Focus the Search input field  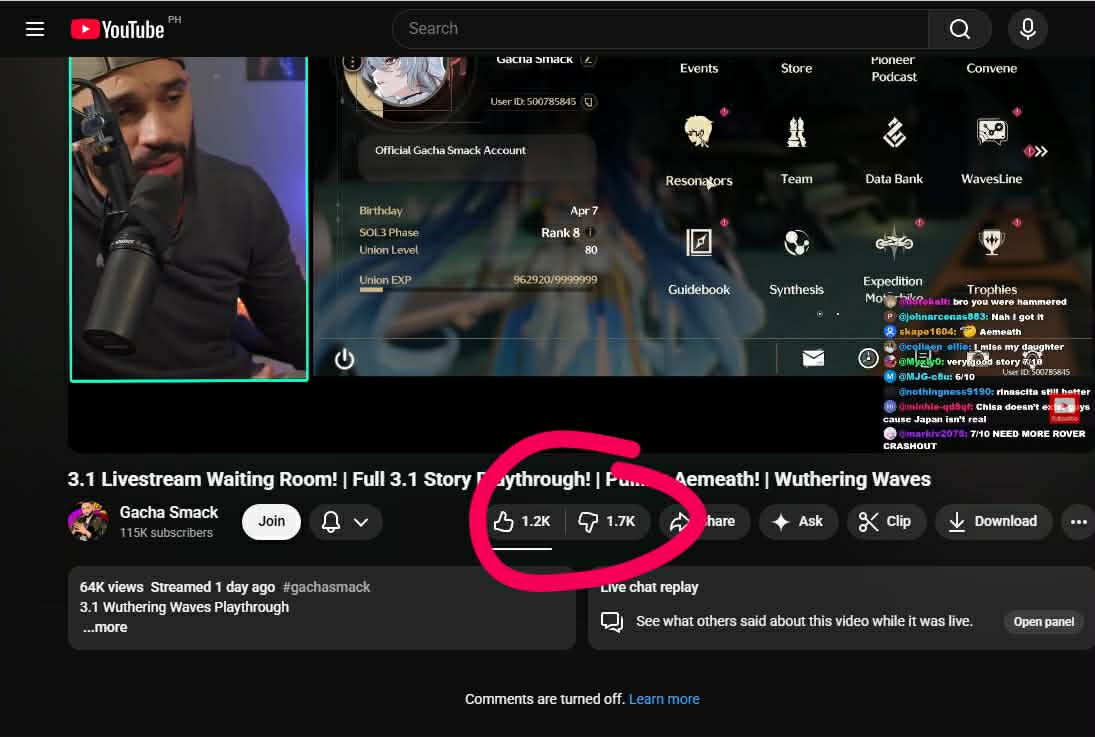661,29
